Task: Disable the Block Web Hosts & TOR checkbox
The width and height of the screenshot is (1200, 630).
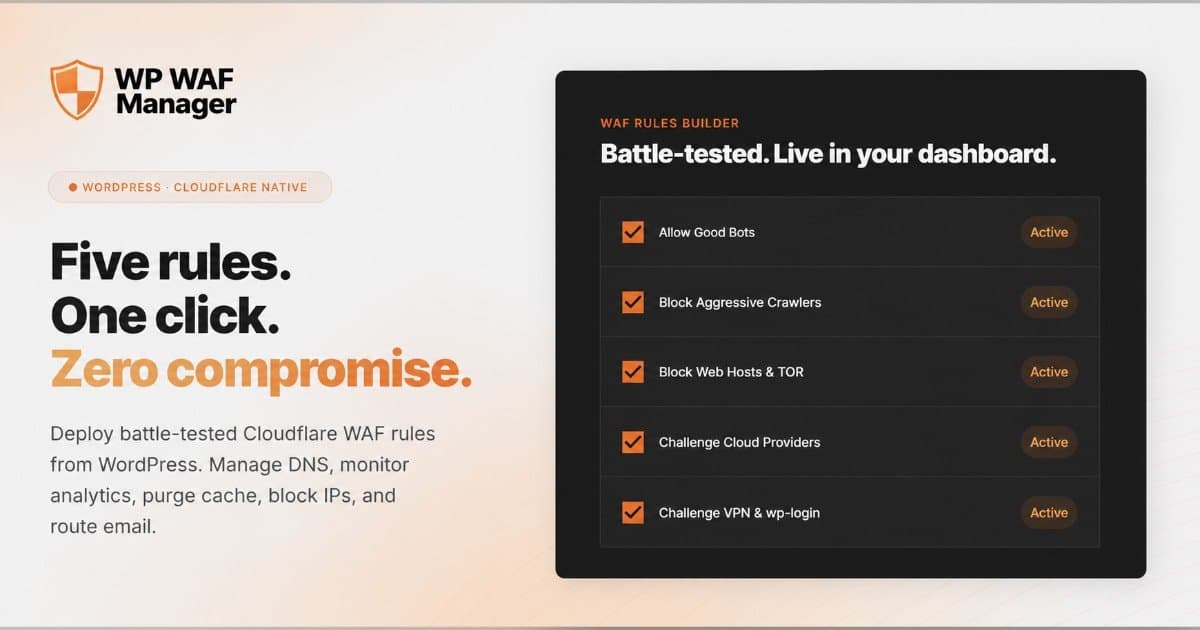Action: coord(633,372)
